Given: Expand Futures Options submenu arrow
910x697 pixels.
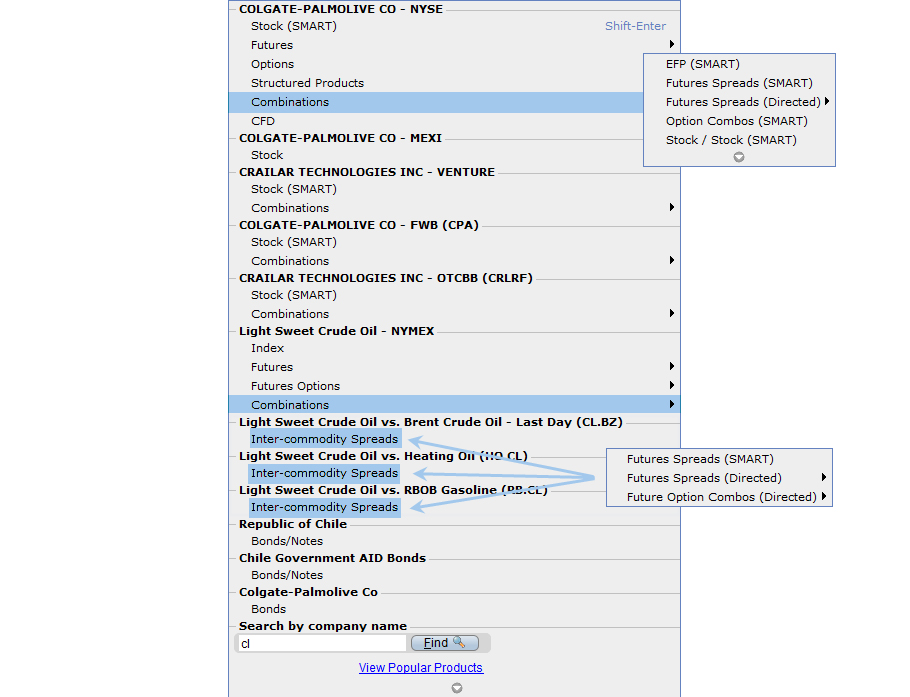Looking at the screenshot, I should [671, 385].
